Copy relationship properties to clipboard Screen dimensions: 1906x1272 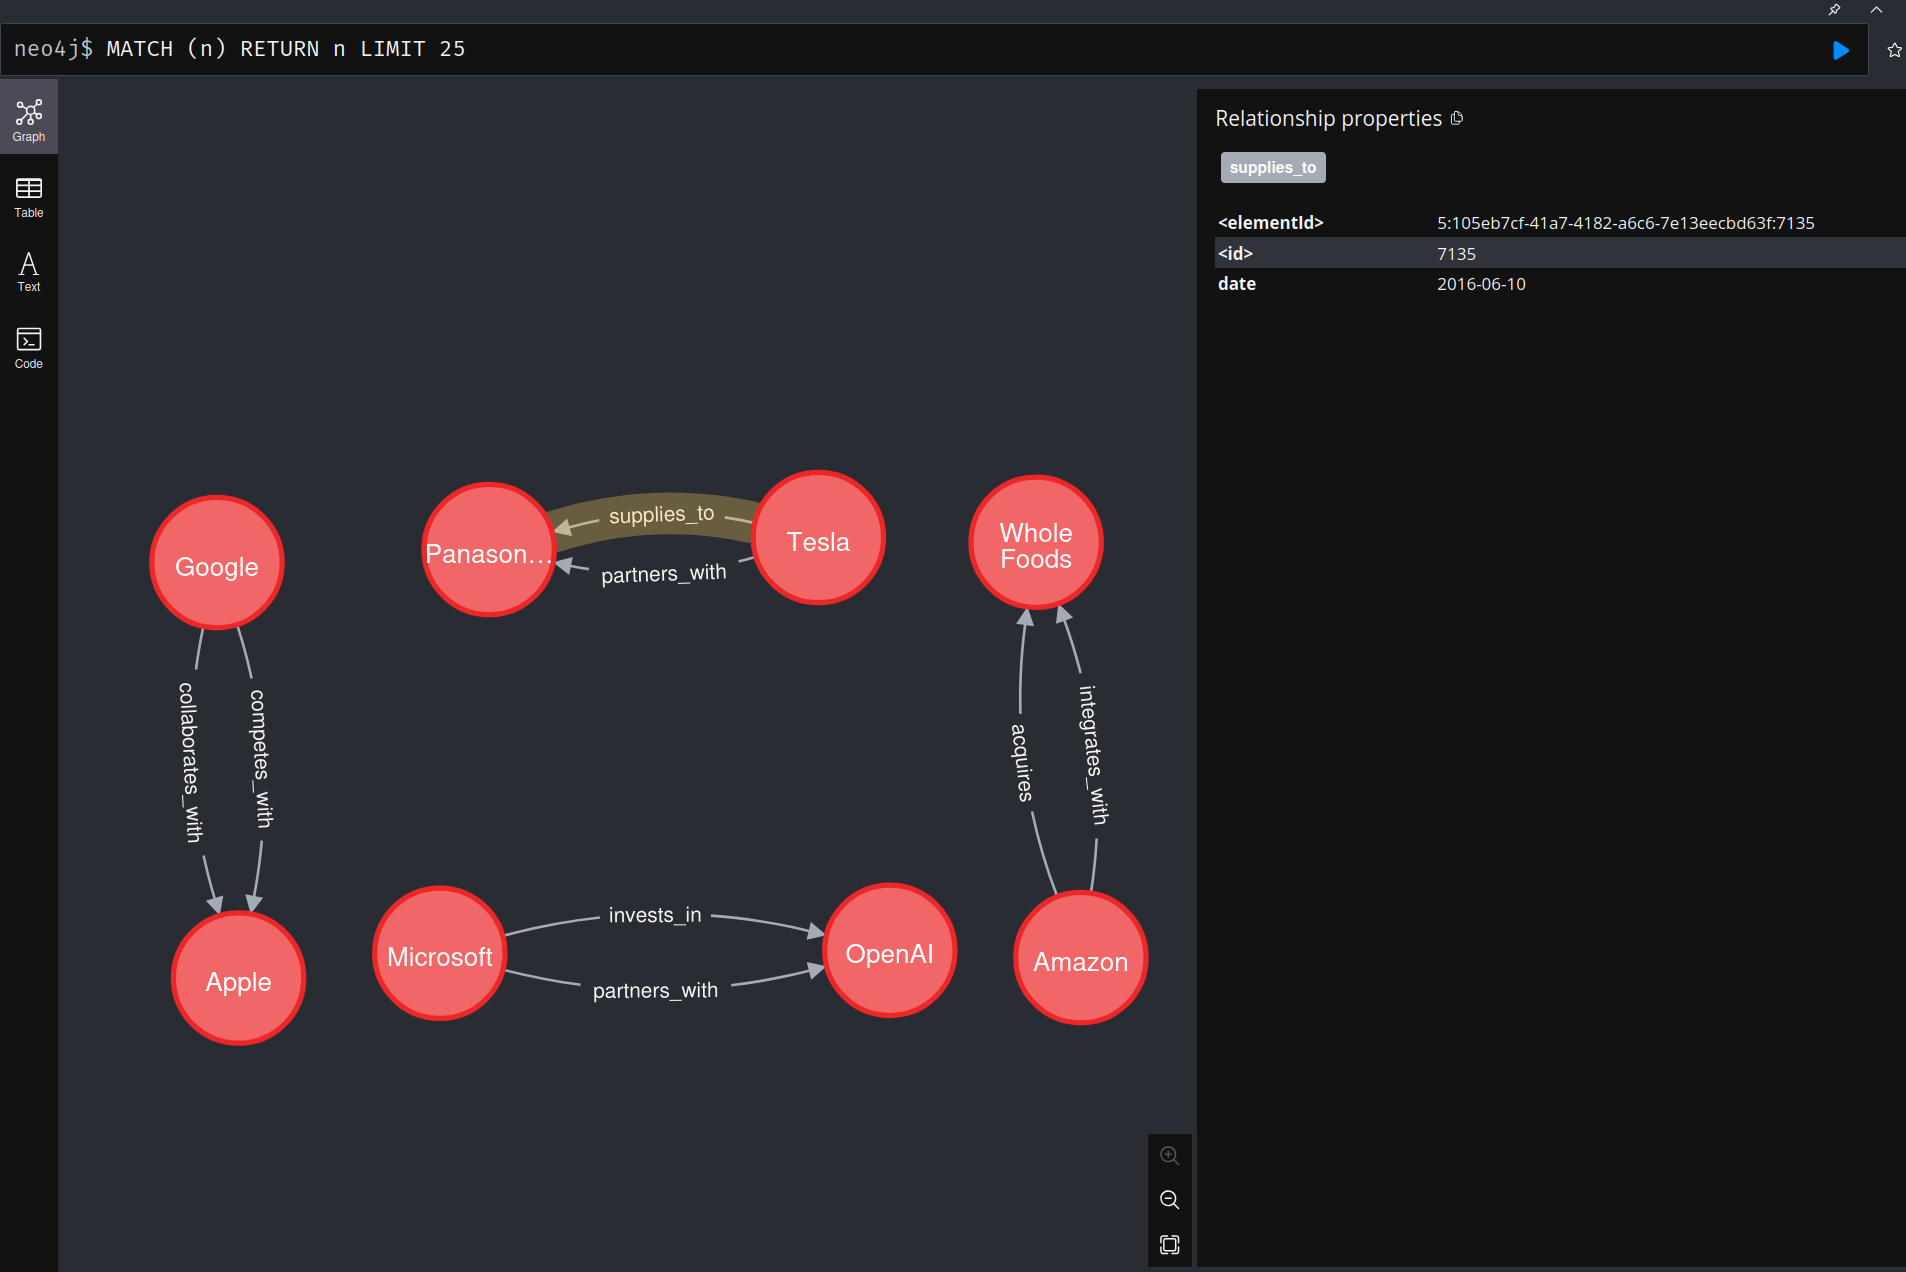1457,119
